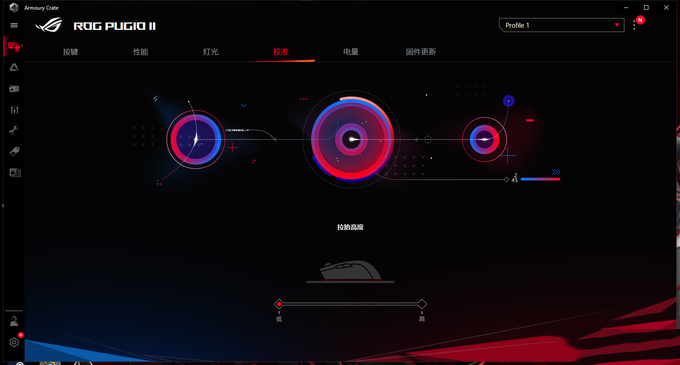Image resolution: width=680 pixels, height=365 pixels.
Task: Select the red 低 slider handle
Action: tap(279, 304)
